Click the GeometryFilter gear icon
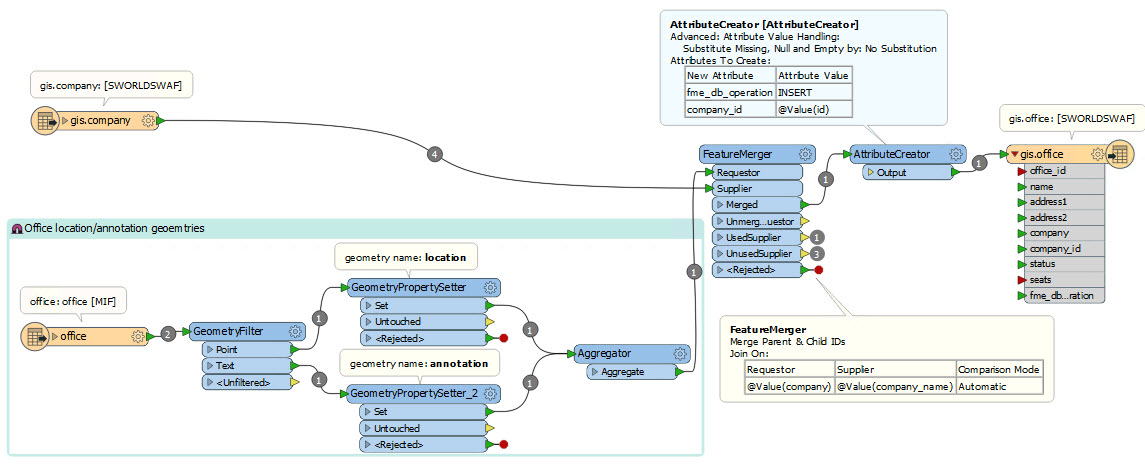This screenshot has width=1145, height=468. tap(296, 331)
